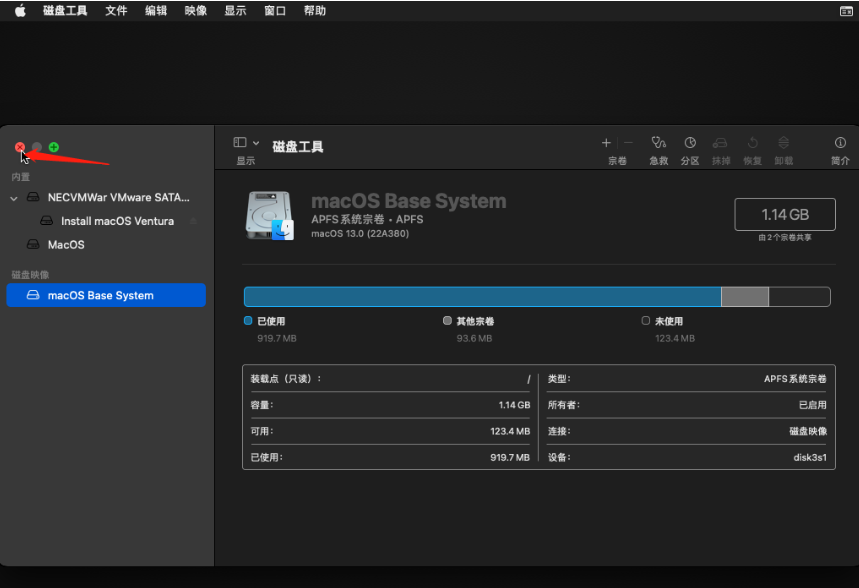Eject Install macOS Ventura via eject icon

tap(193, 221)
